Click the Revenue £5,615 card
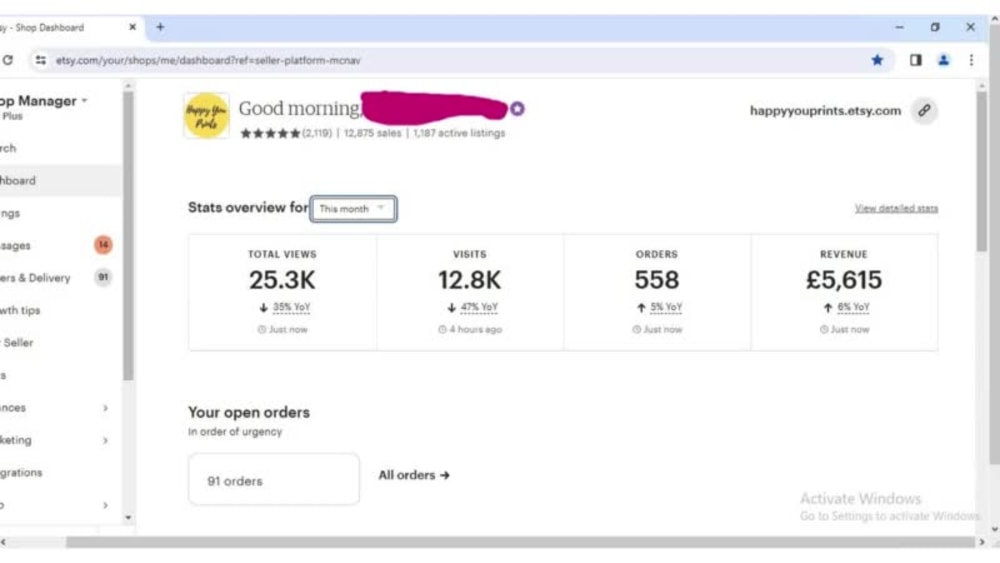 pos(844,292)
